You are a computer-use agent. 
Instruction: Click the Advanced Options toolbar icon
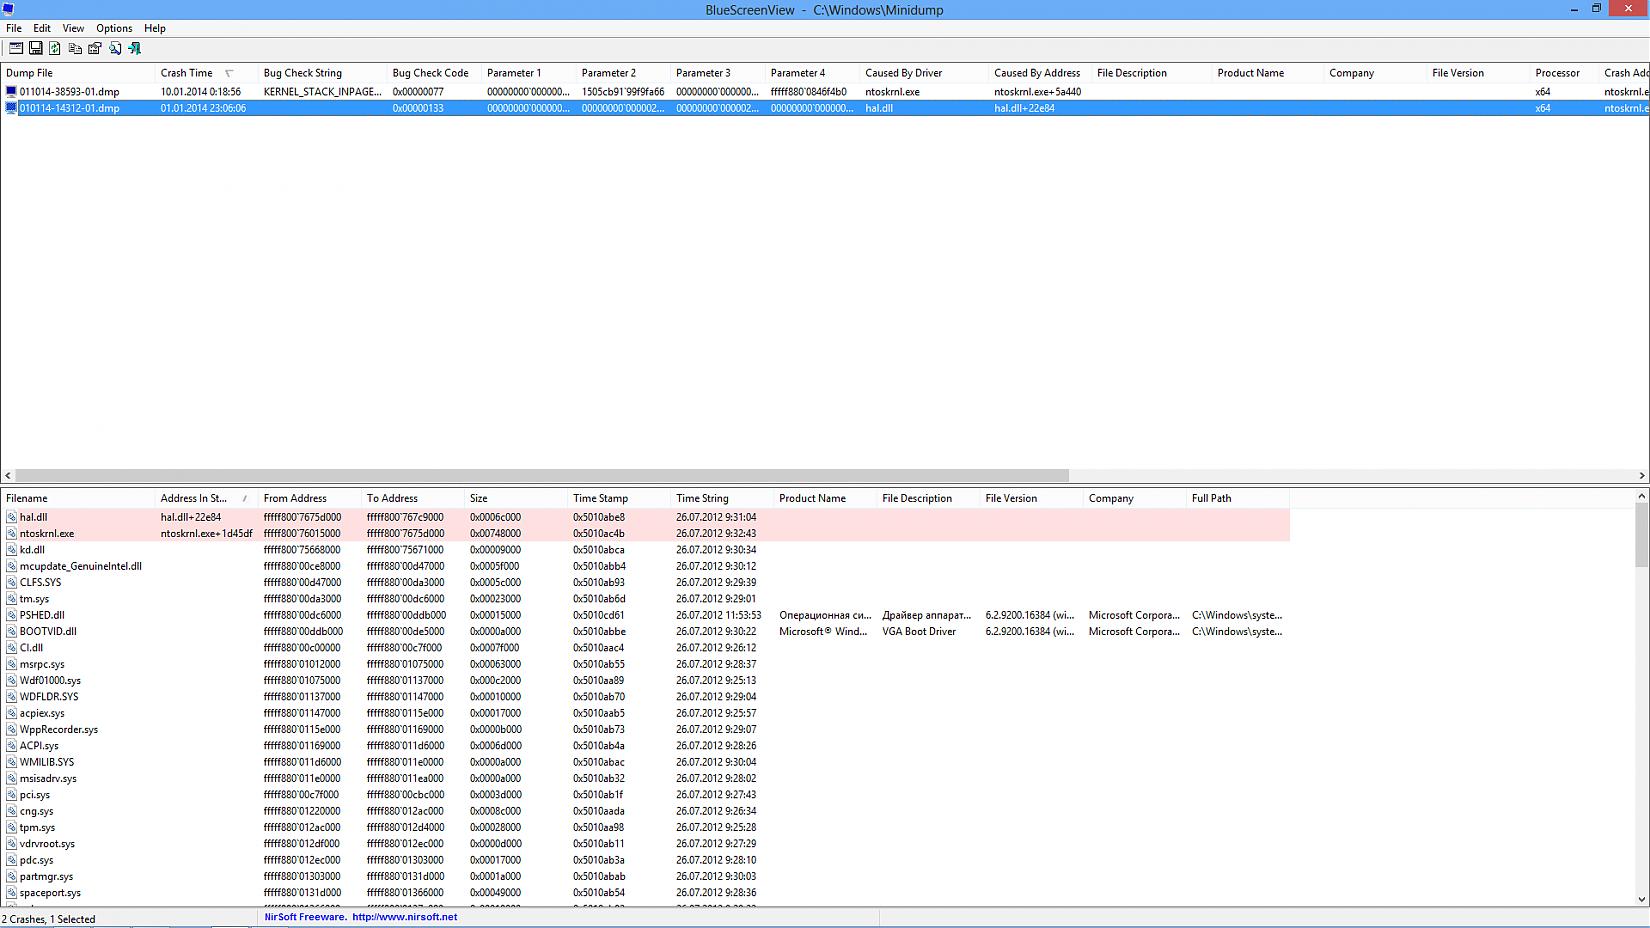pyautogui.click(x=15, y=48)
